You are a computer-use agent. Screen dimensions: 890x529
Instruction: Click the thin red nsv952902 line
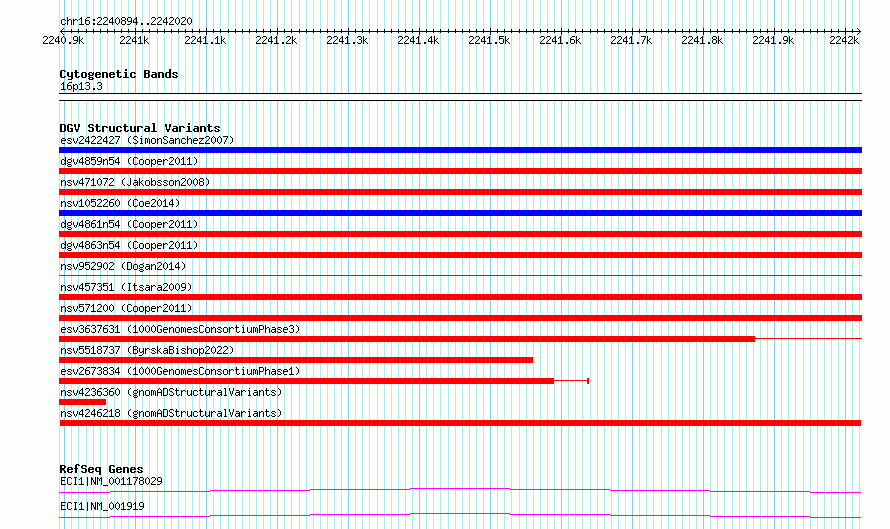460,276
